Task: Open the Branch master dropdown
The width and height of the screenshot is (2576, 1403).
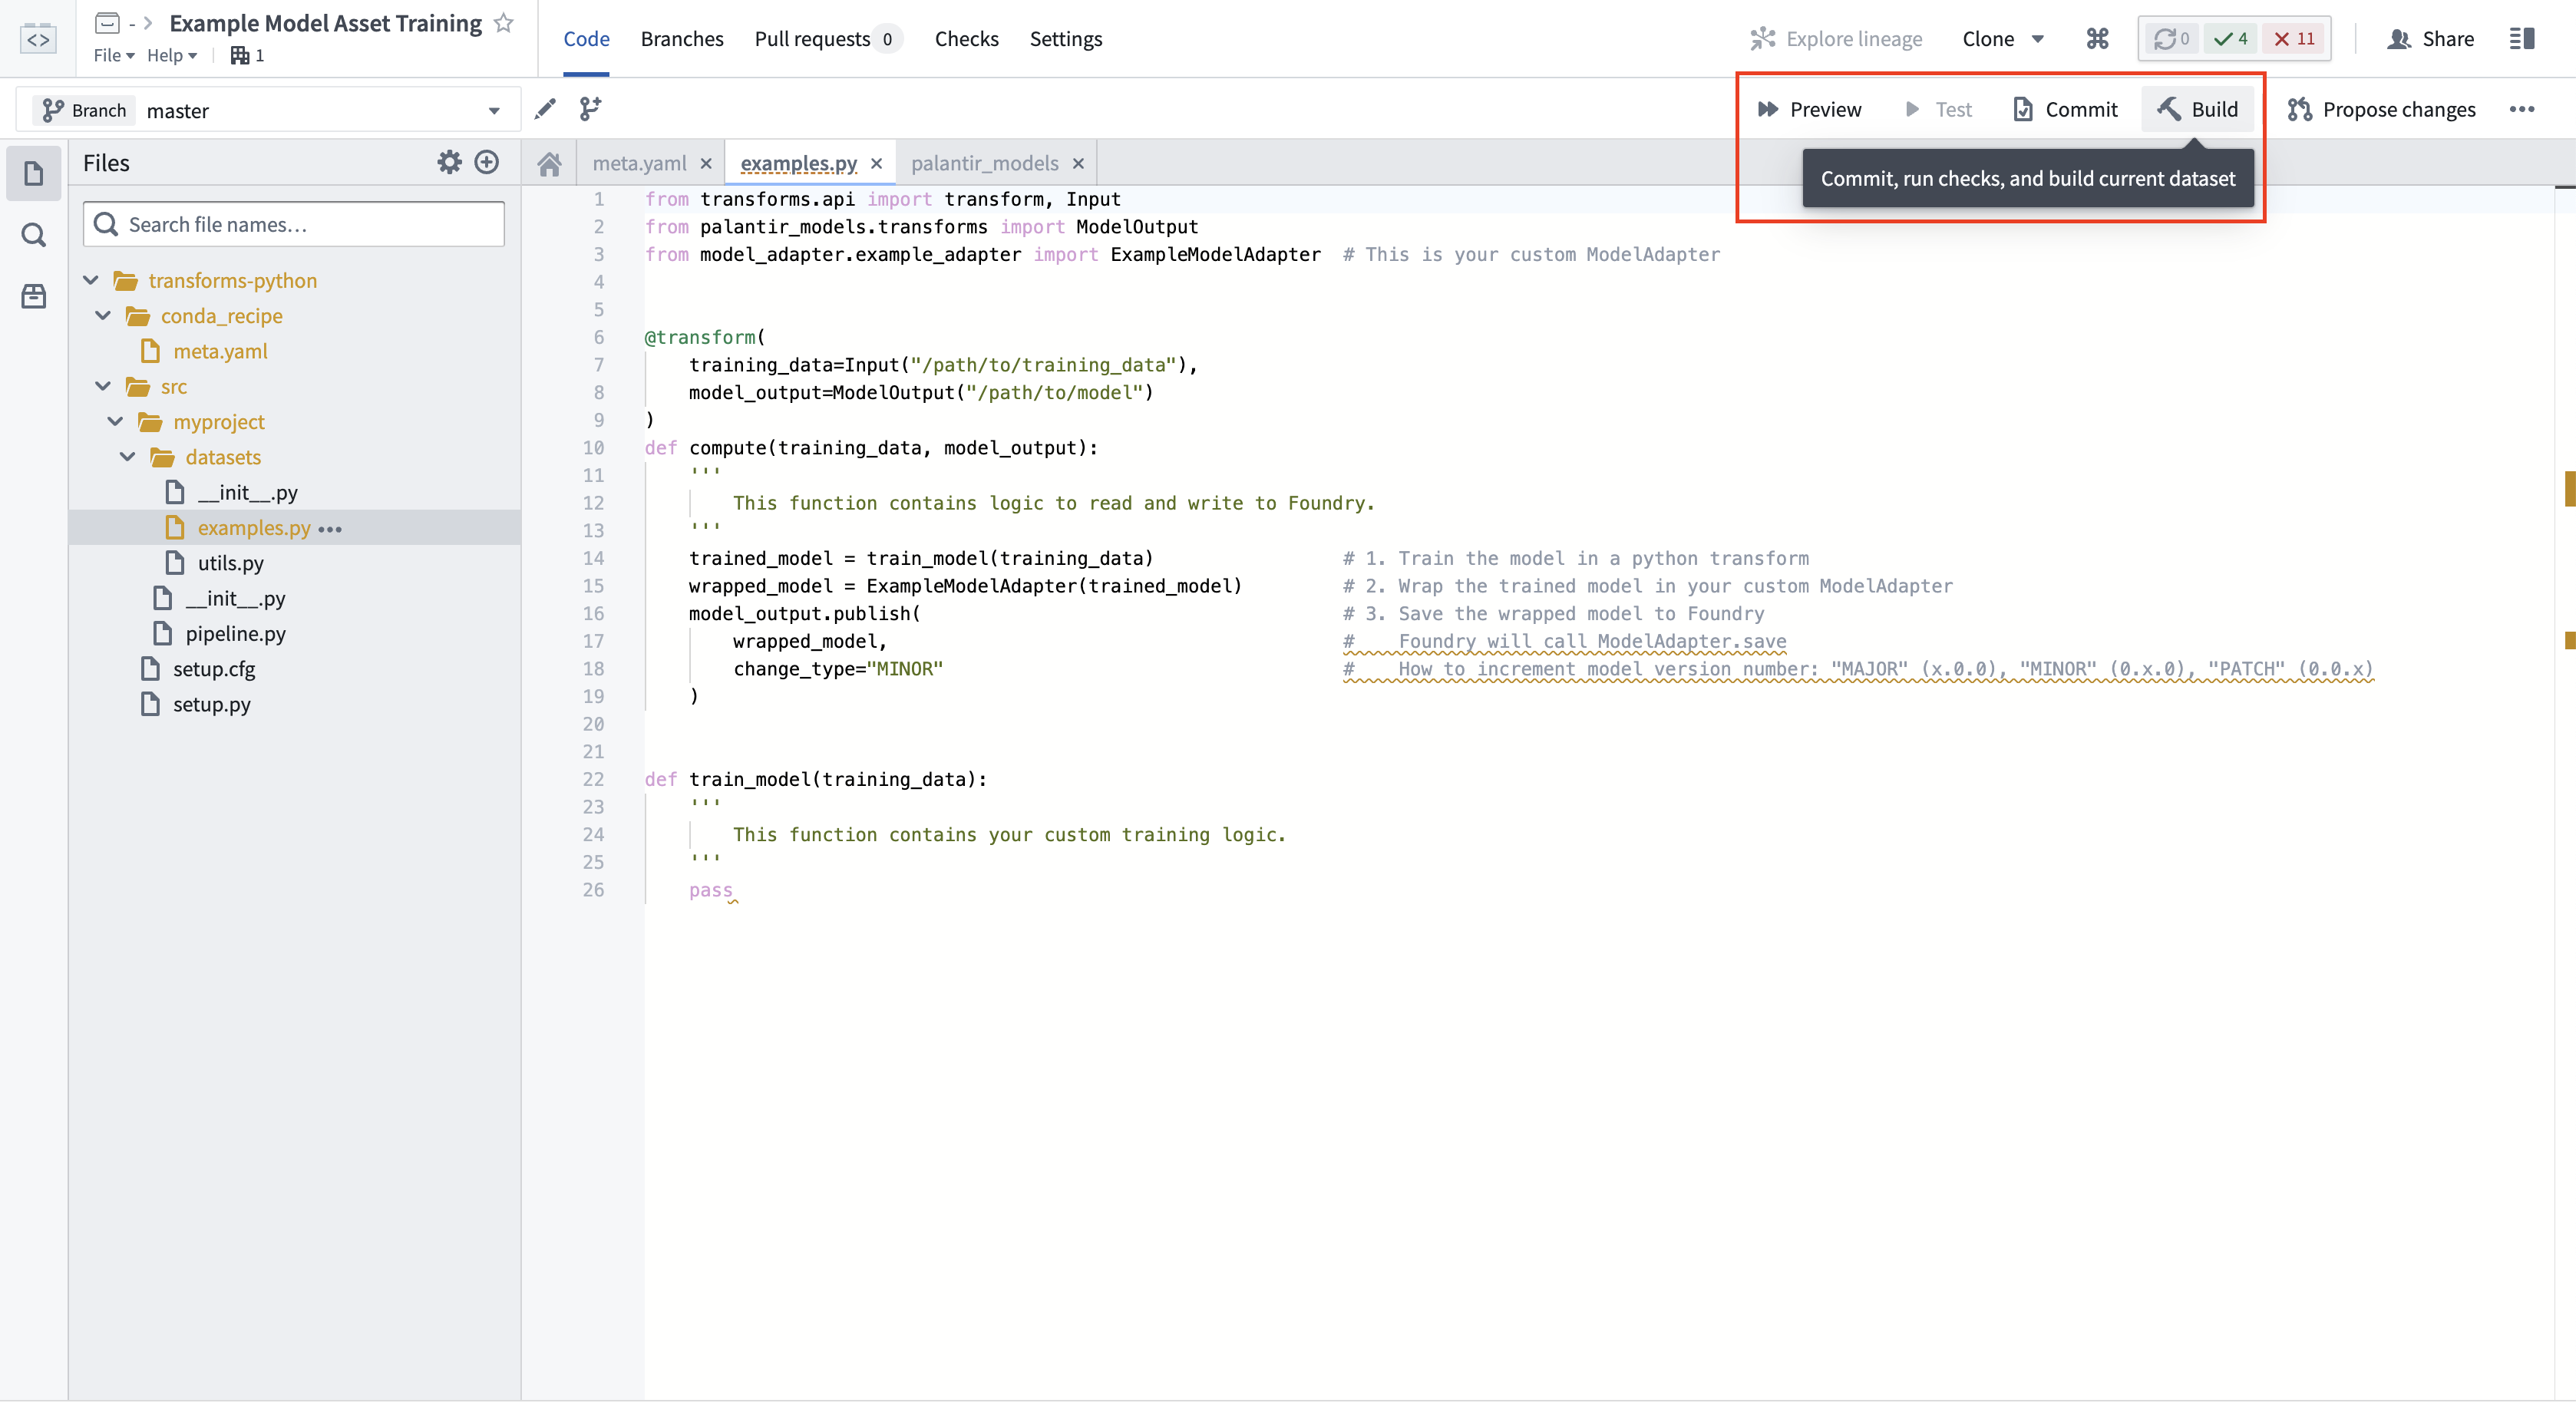Action: tap(269, 110)
